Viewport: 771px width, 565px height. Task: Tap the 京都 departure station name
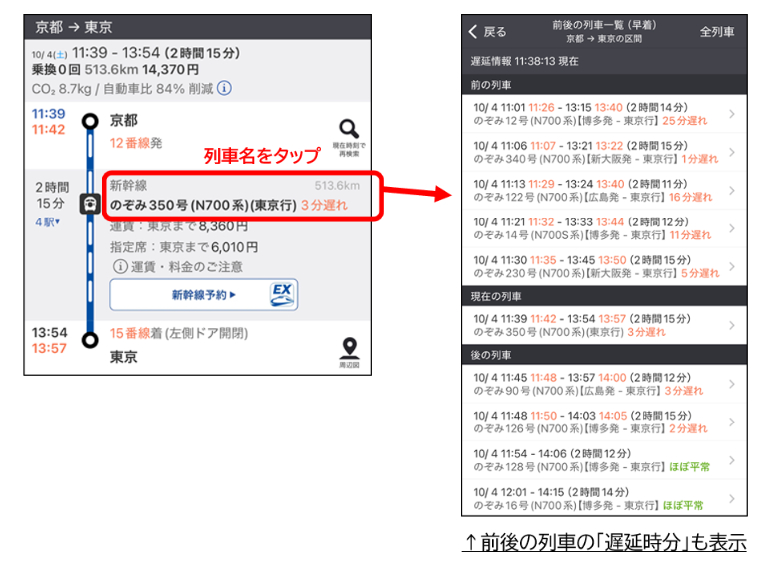[123, 120]
